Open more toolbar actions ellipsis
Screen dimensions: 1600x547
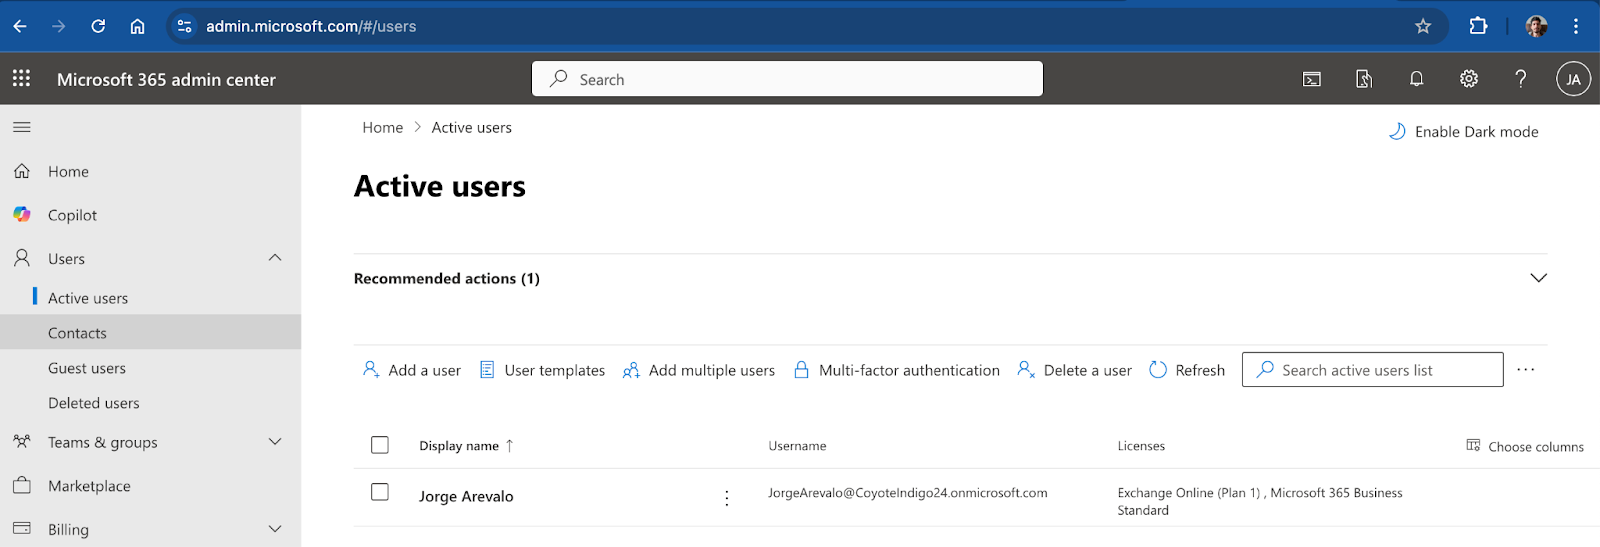[x=1525, y=369]
